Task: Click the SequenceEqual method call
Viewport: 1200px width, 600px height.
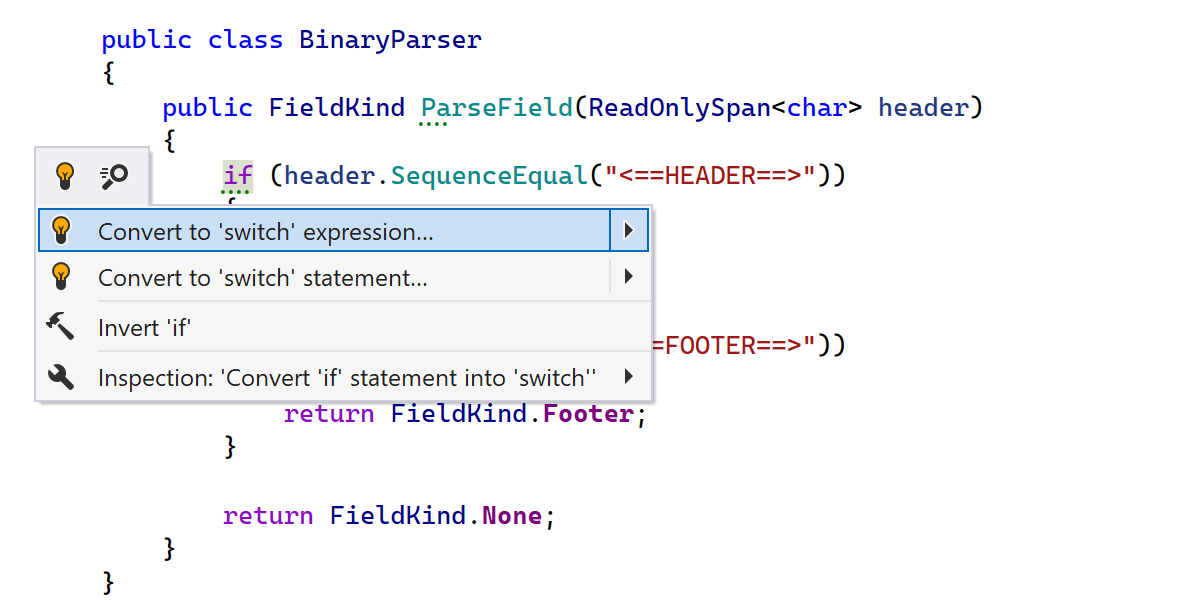Action: tap(489, 176)
